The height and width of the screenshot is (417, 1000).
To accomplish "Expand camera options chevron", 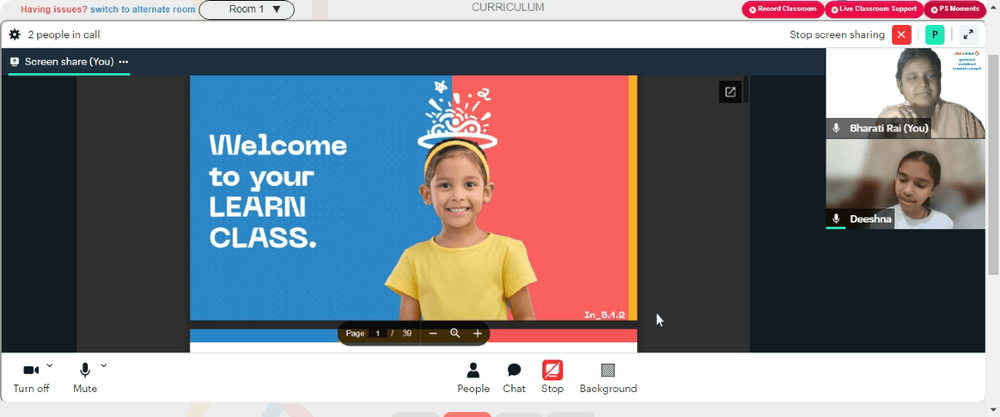I will [x=50, y=366].
